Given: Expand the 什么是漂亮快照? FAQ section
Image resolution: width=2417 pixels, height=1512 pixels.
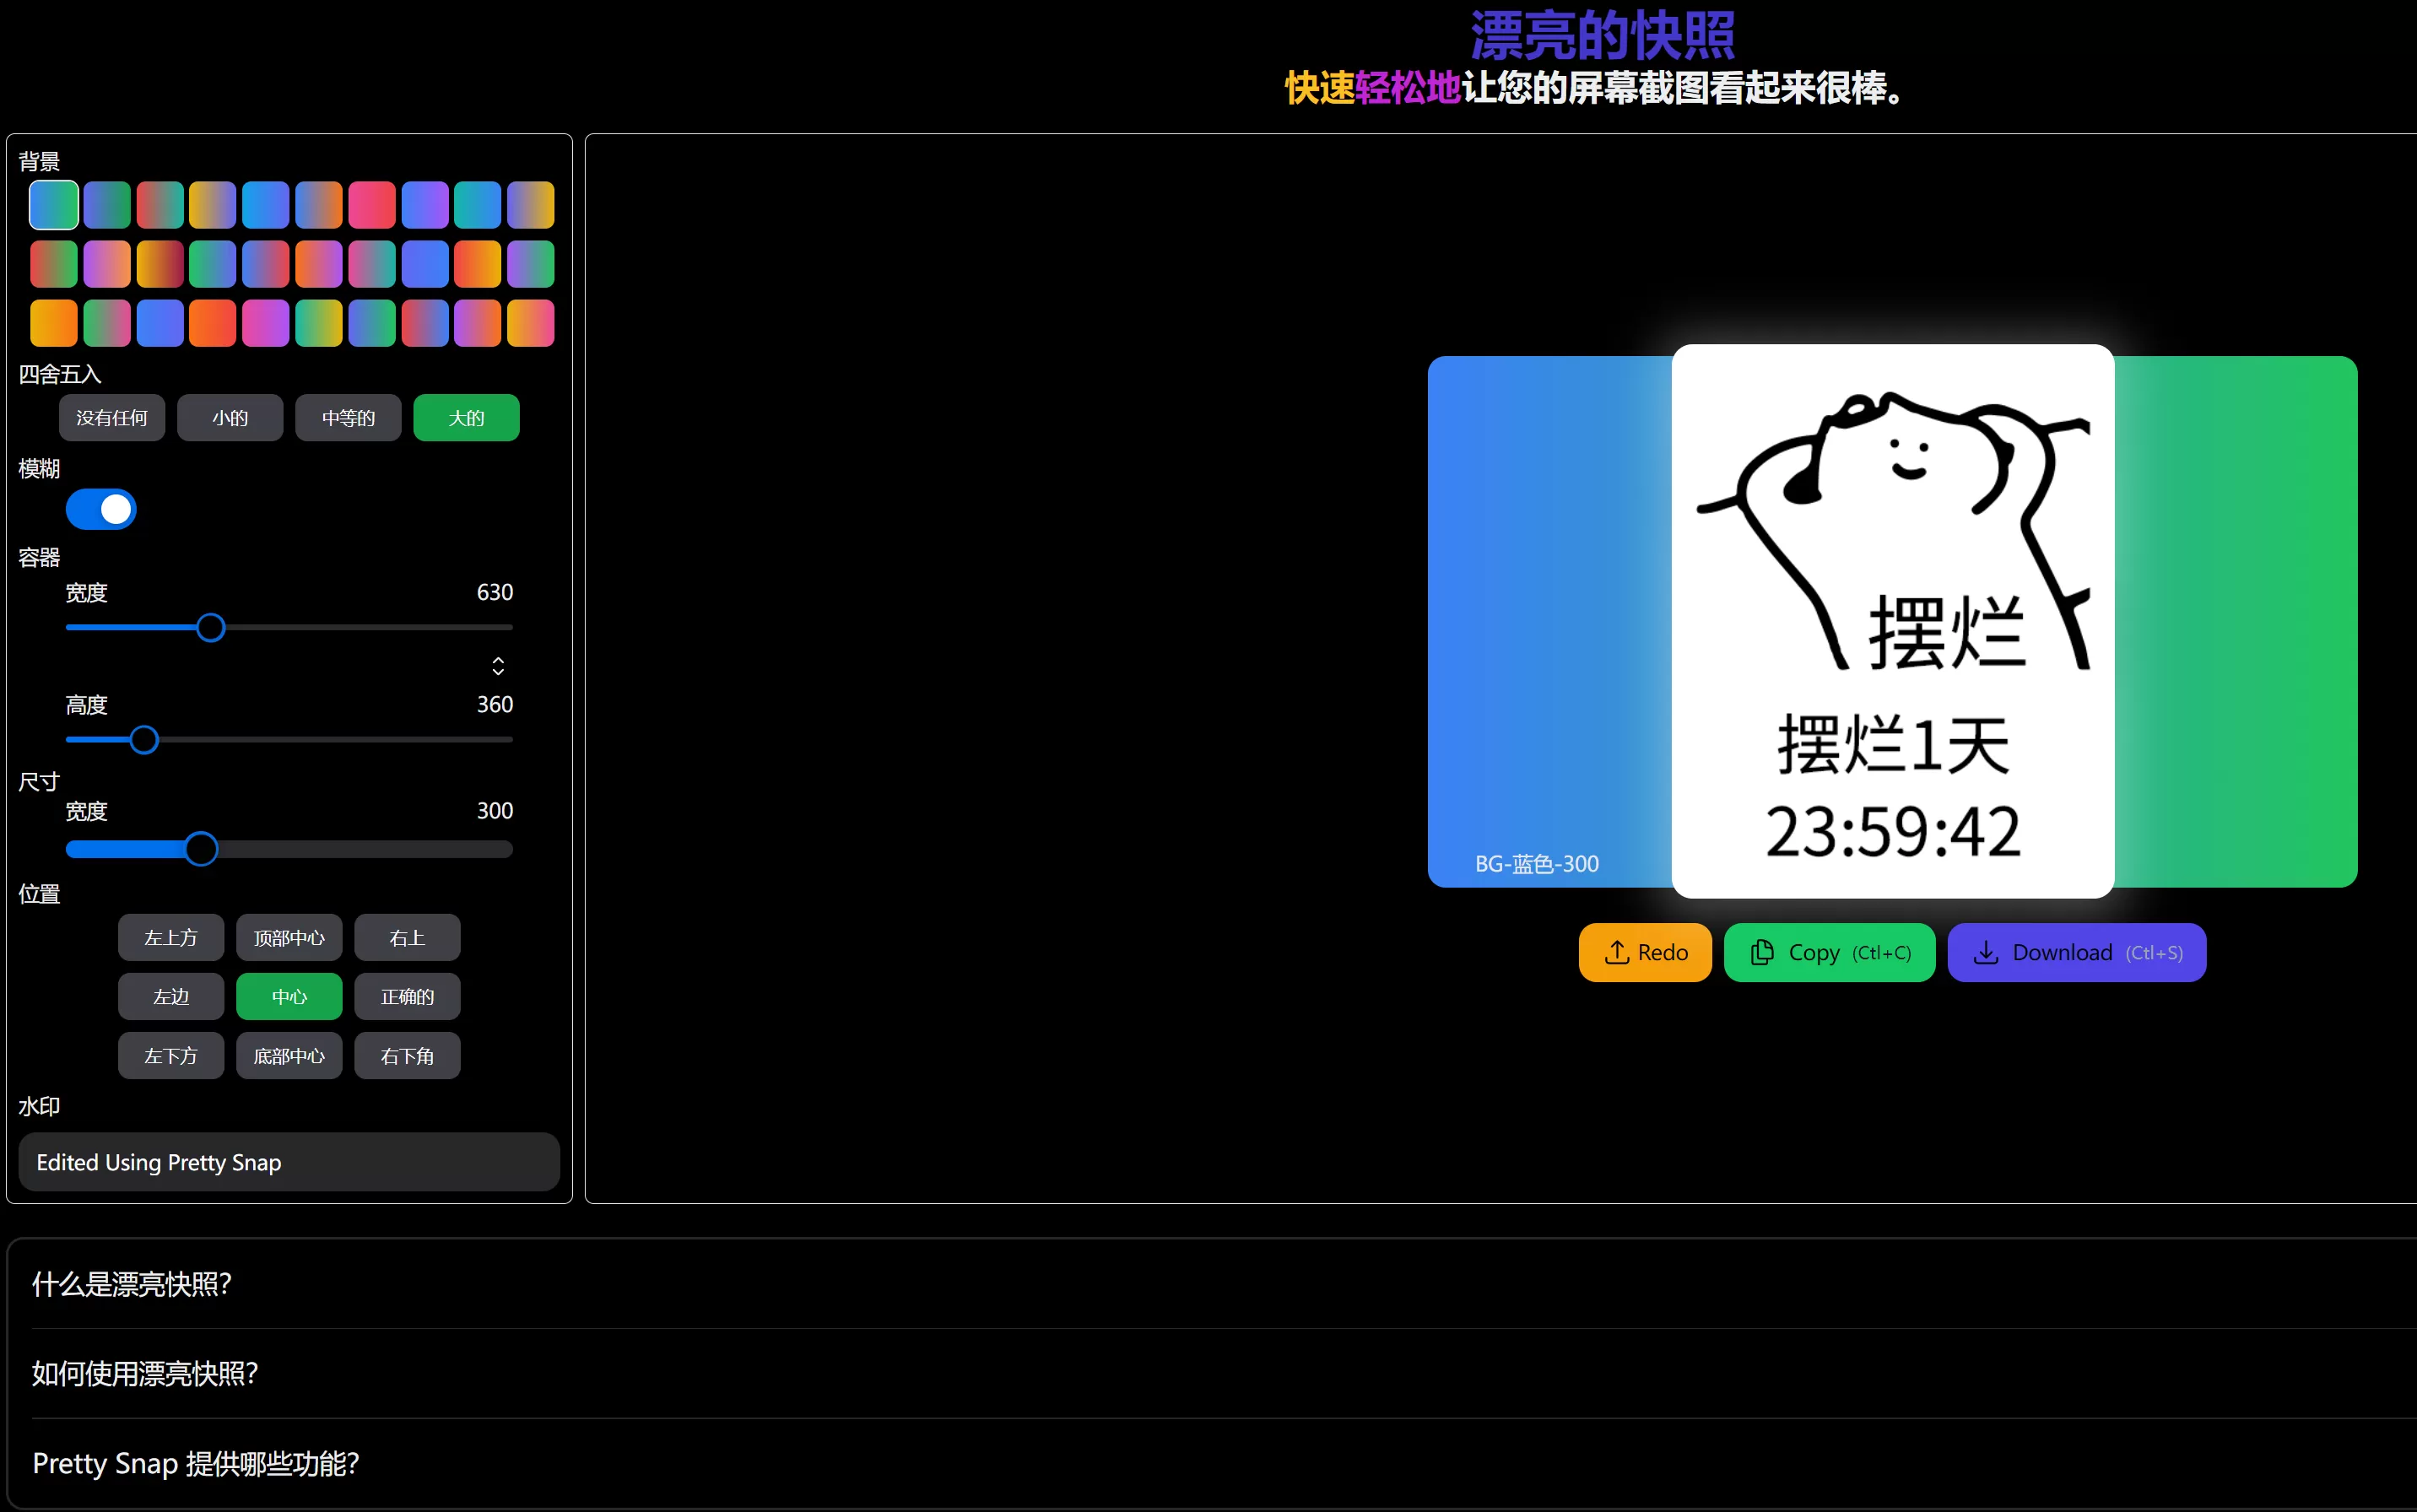Looking at the screenshot, I should click(131, 1284).
